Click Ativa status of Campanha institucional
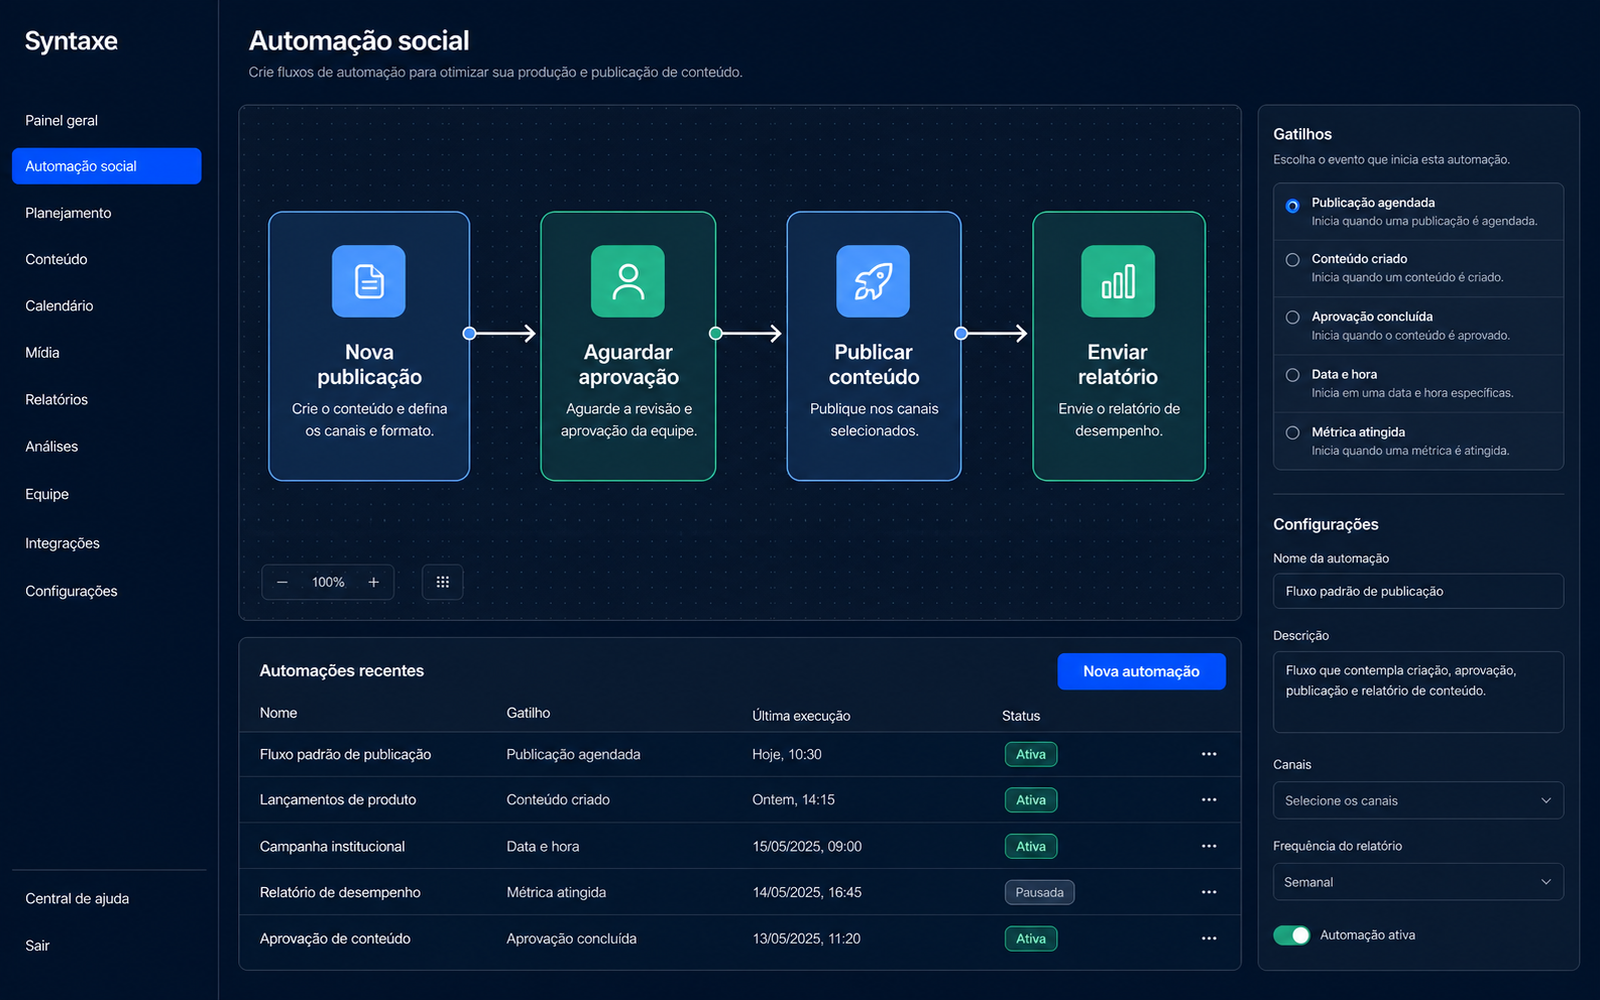This screenshot has height=1000, width=1600. [x=1031, y=846]
